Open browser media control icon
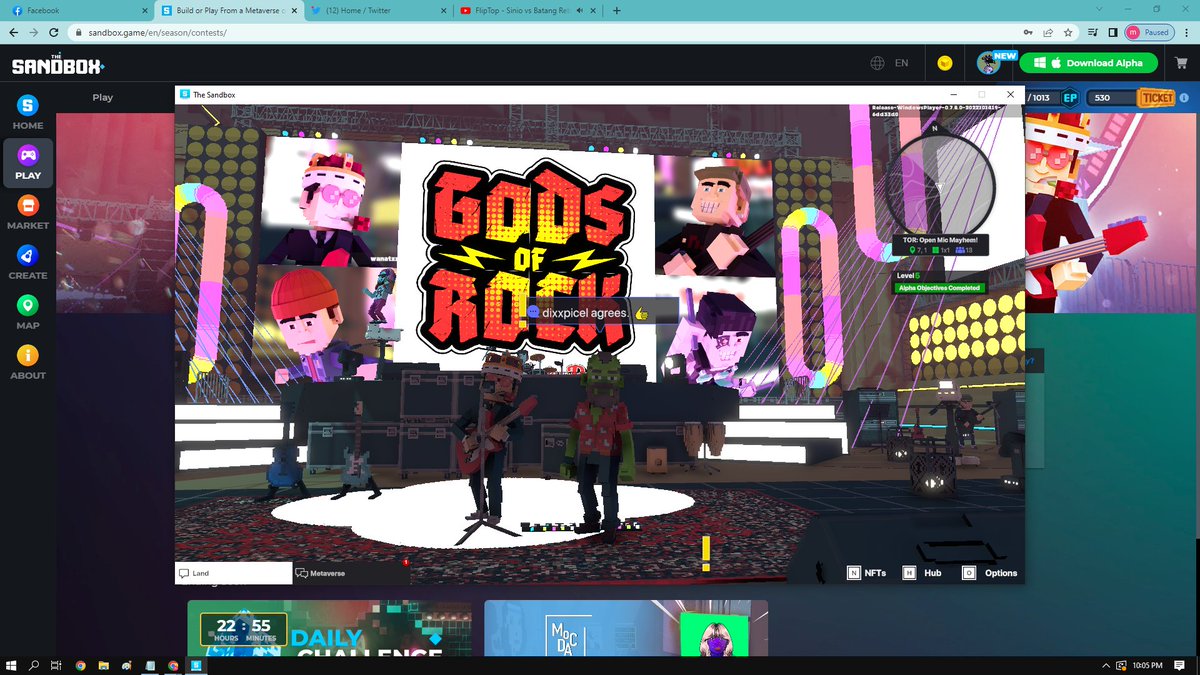1200x675 pixels. (x=1092, y=32)
